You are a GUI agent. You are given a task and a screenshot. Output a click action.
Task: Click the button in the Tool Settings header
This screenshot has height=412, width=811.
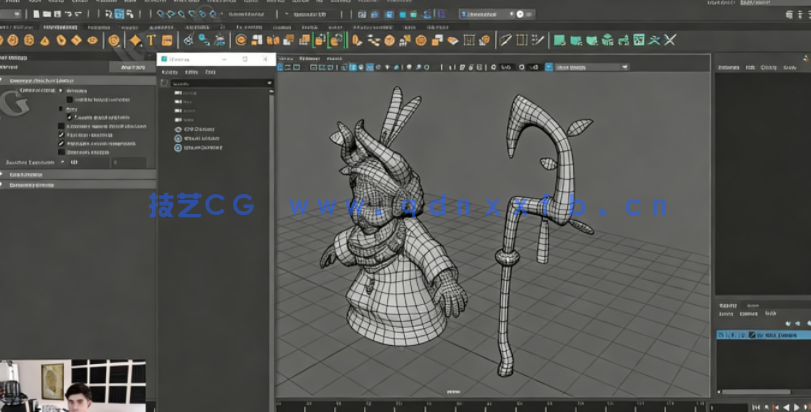(x=132, y=67)
